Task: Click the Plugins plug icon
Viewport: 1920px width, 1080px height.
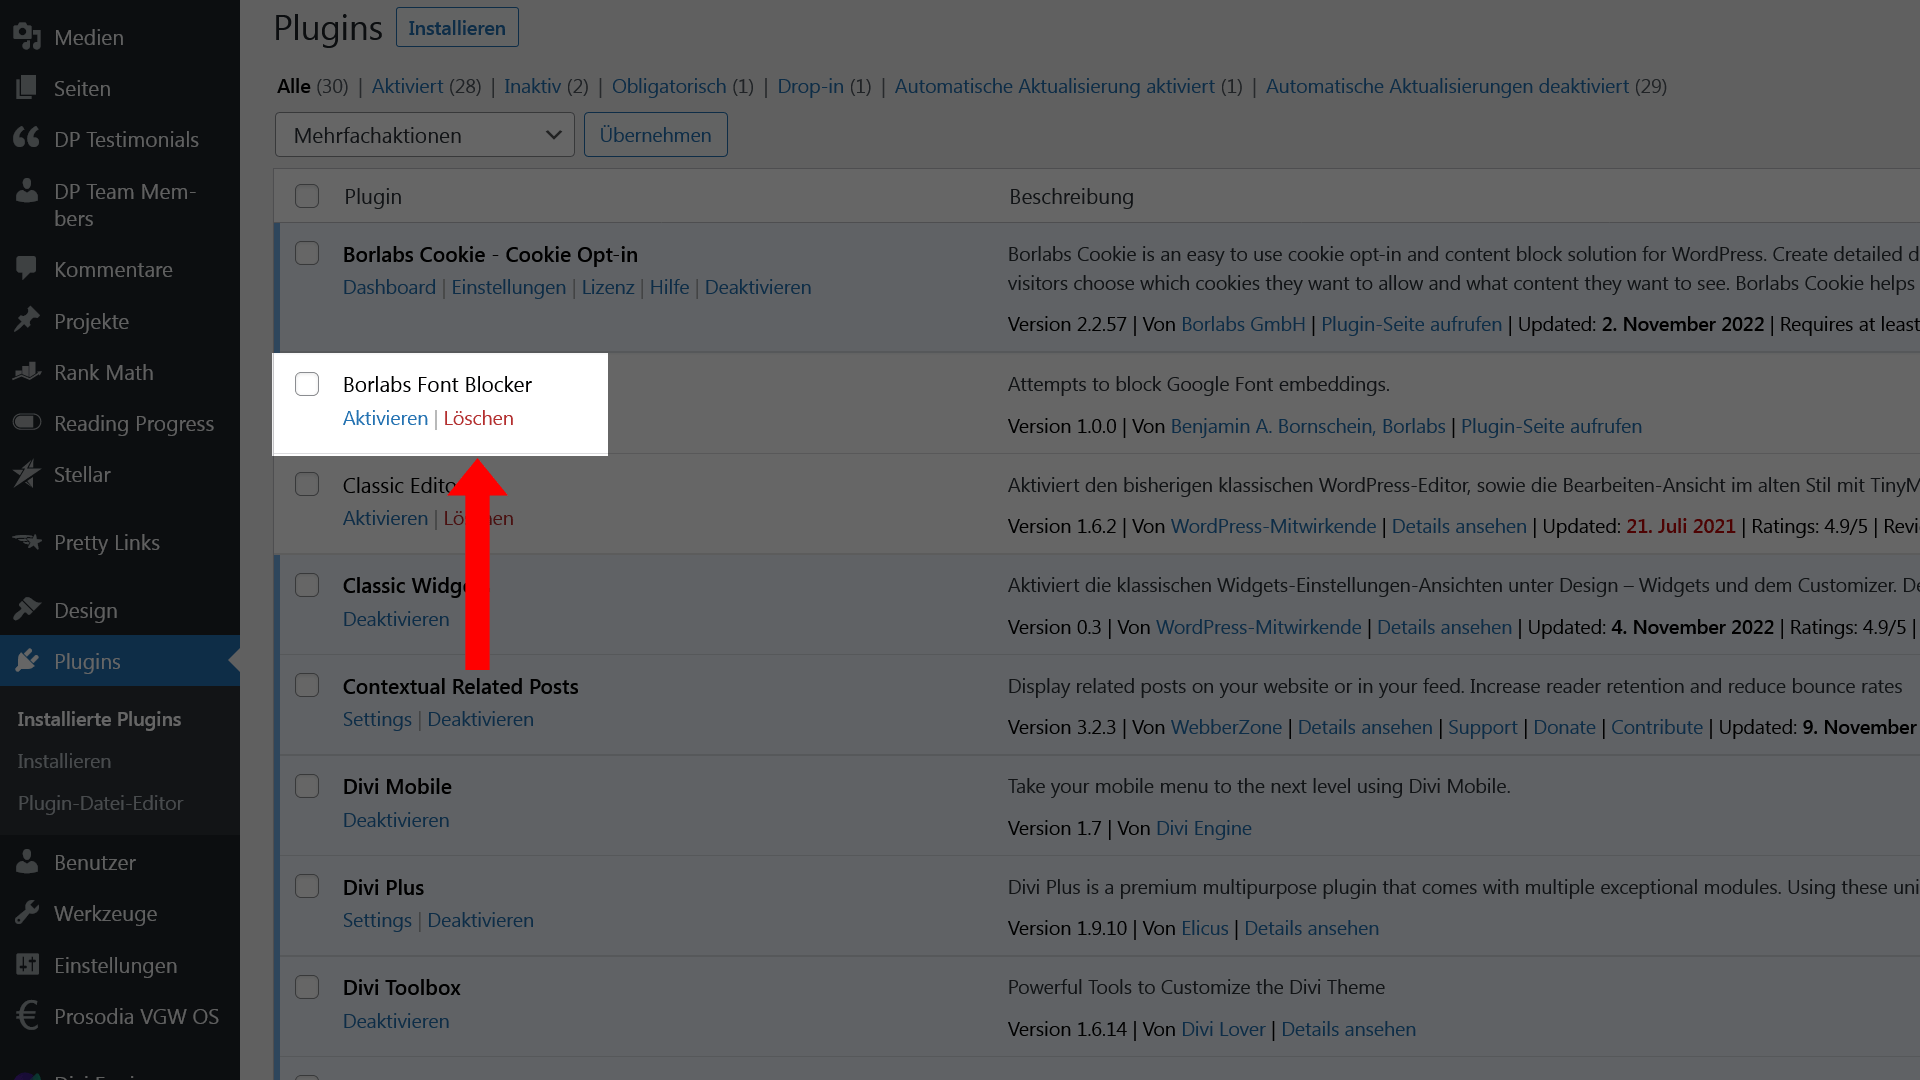Action: tap(27, 661)
